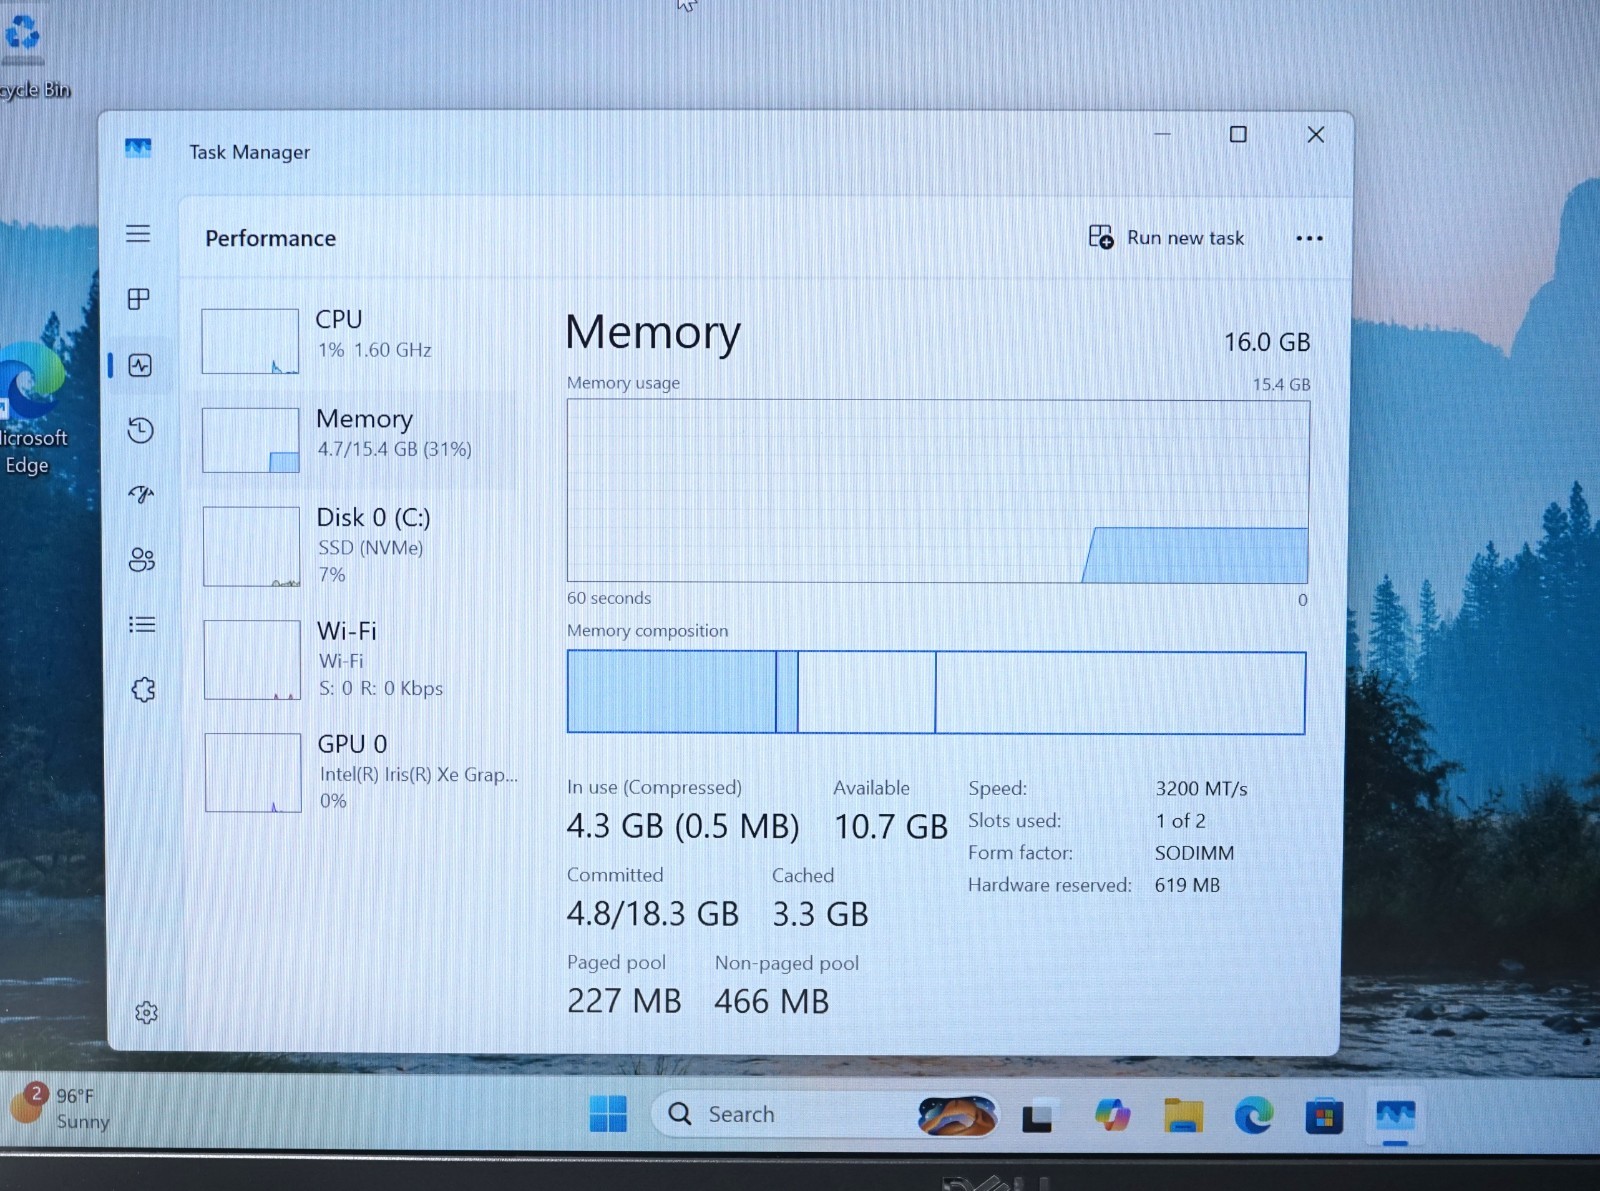Open the Windows Start menu
This screenshot has height=1191, width=1600.
(x=608, y=1113)
